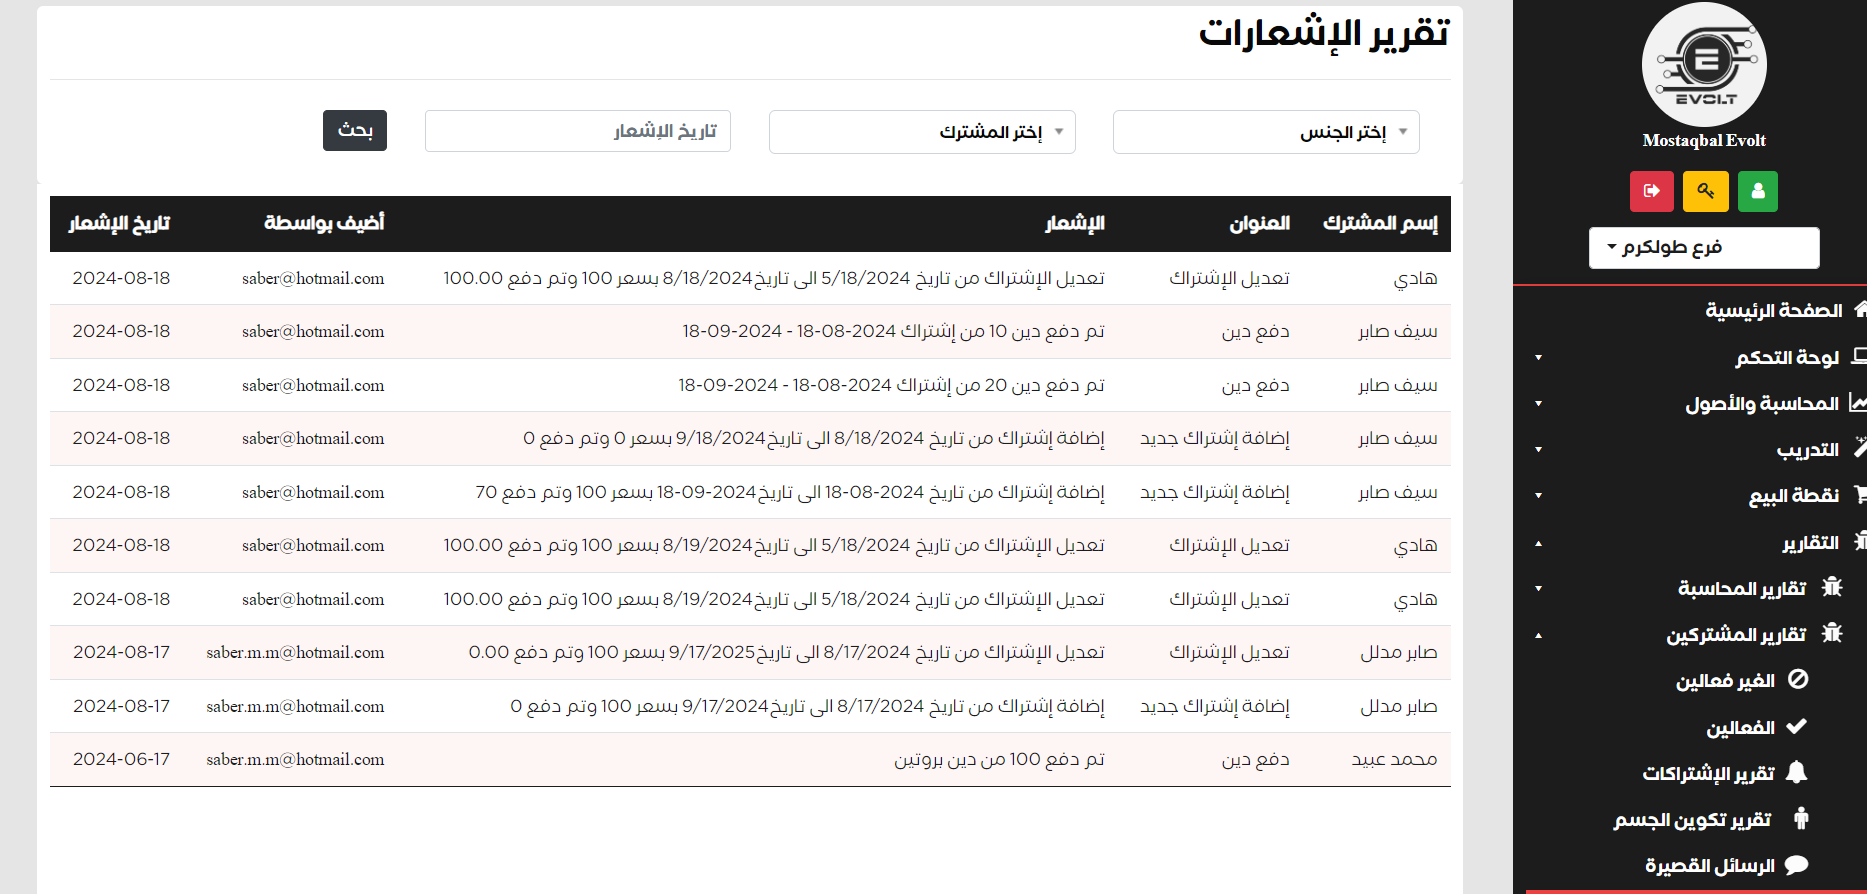Click the ban icon beside الغير فعالين
This screenshot has height=894, width=1867.
1797,680
